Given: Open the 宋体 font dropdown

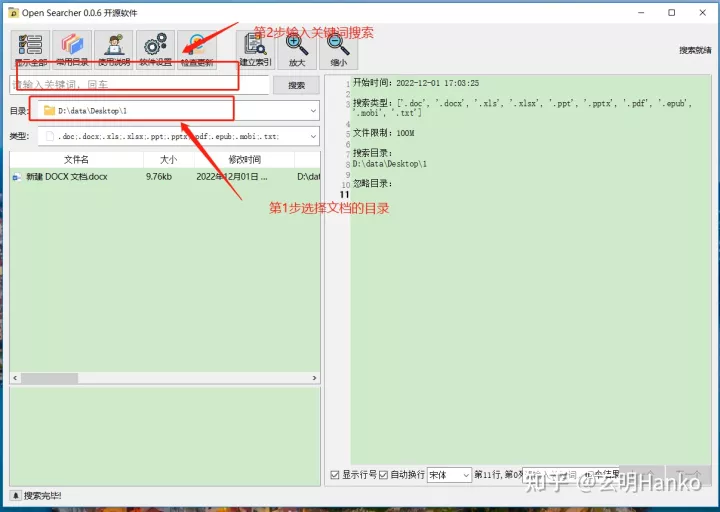Looking at the screenshot, I should [x=449, y=475].
